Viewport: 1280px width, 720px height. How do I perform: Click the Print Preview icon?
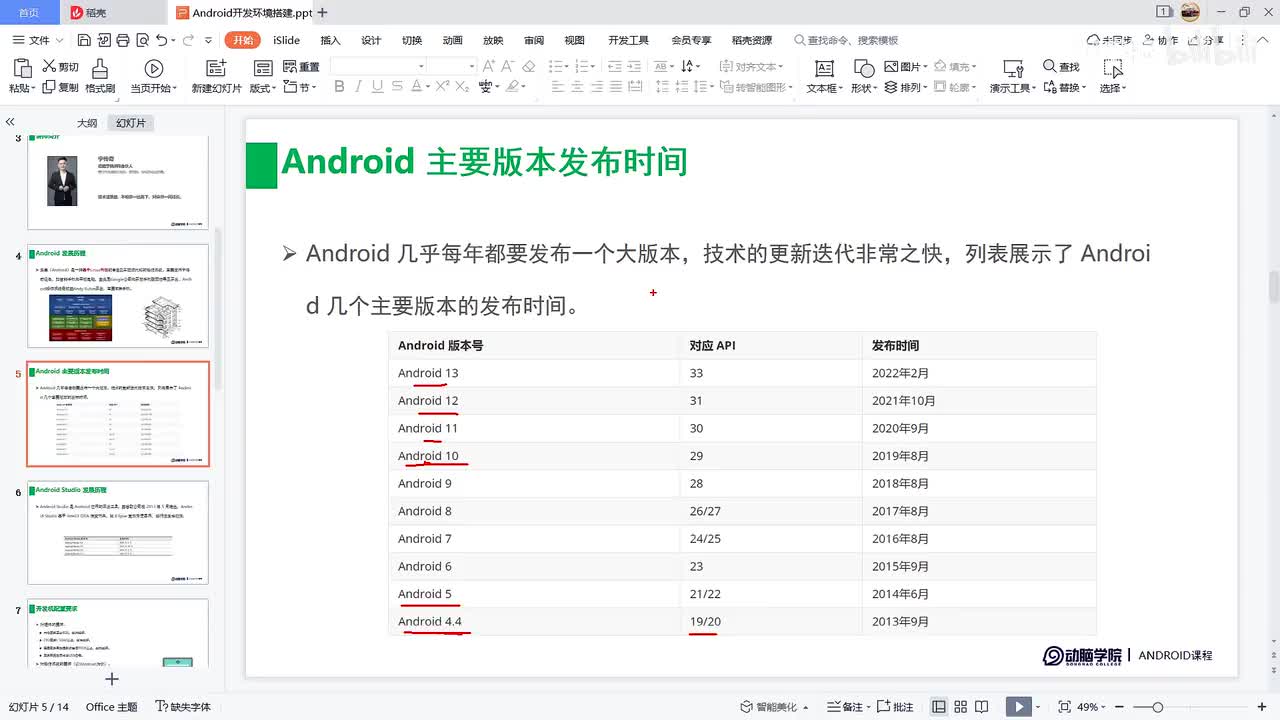(x=141, y=40)
